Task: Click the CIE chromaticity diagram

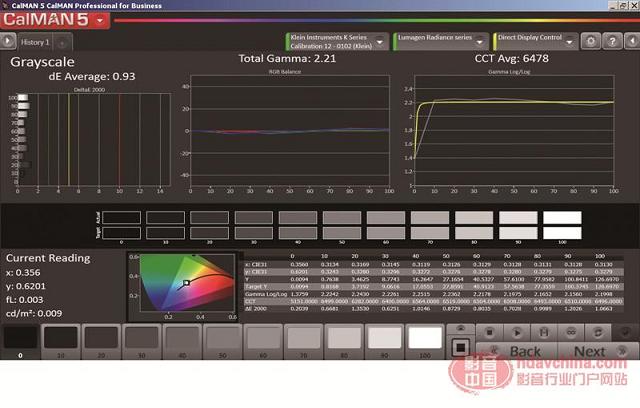Action: point(182,287)
